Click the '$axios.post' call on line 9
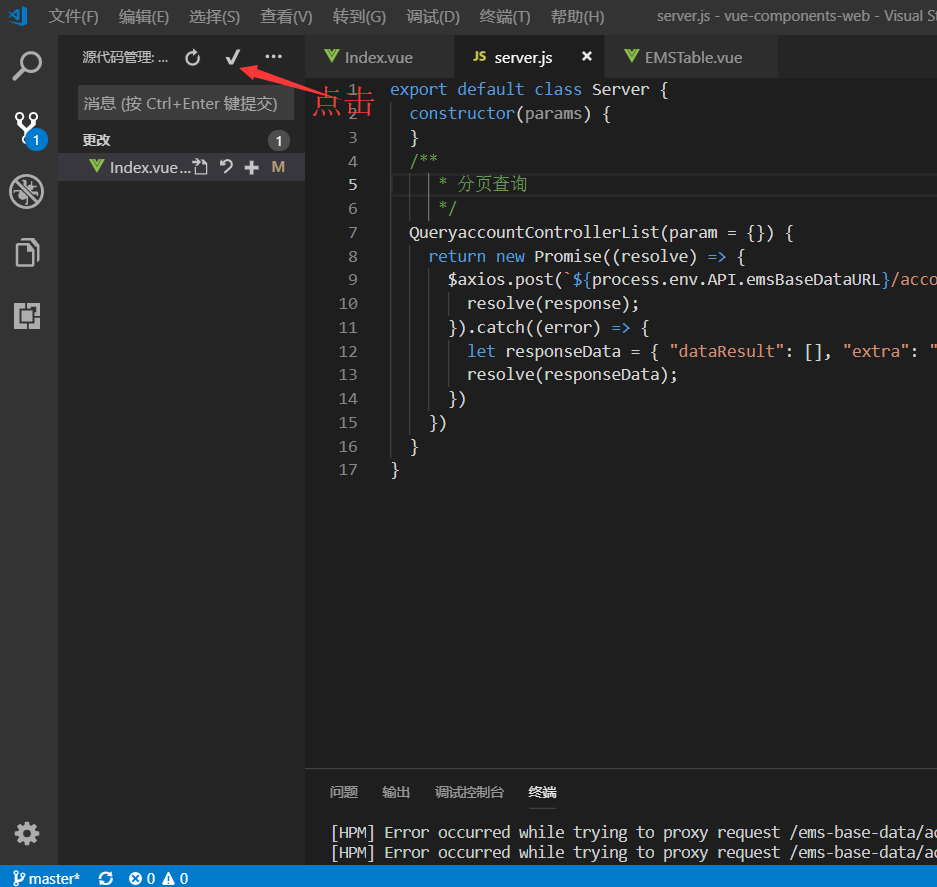Image resolution: width=937 pixels, height=887 pixels. 500,280
